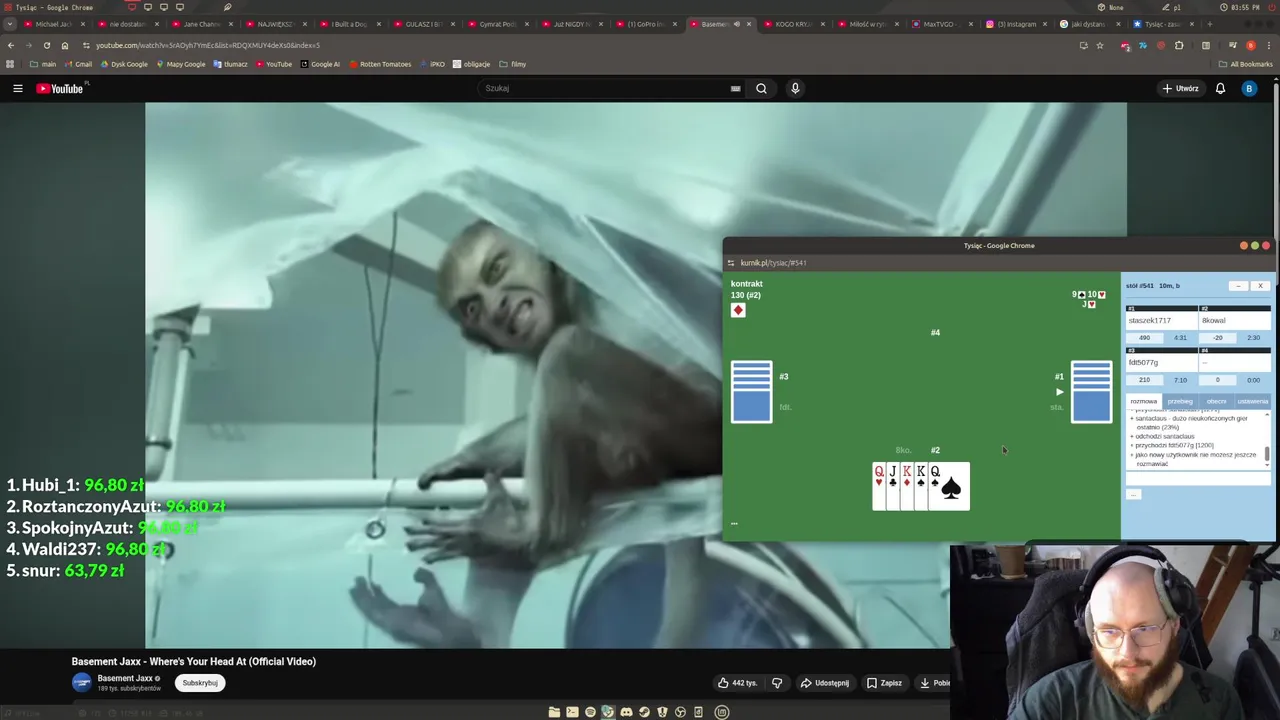Open YouTube notifications bell

point(1220,88)
